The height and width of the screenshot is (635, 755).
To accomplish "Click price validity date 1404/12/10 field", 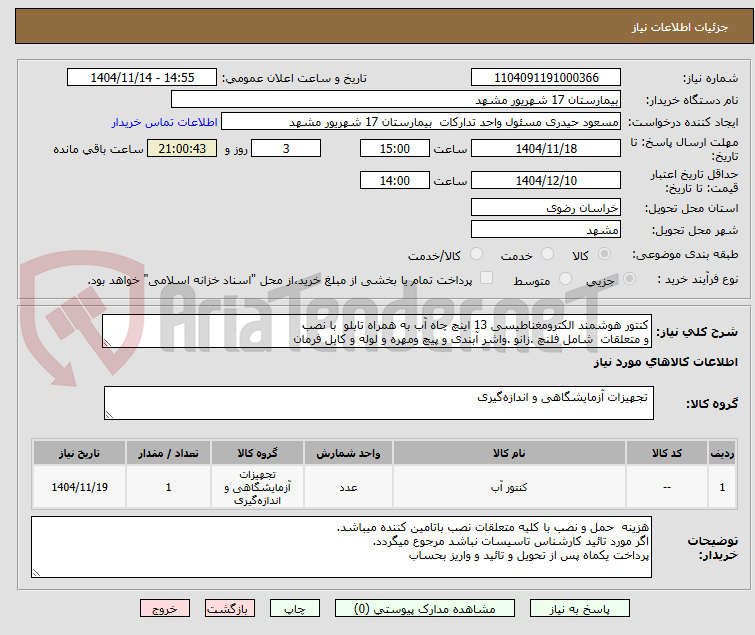I will 546,180.
